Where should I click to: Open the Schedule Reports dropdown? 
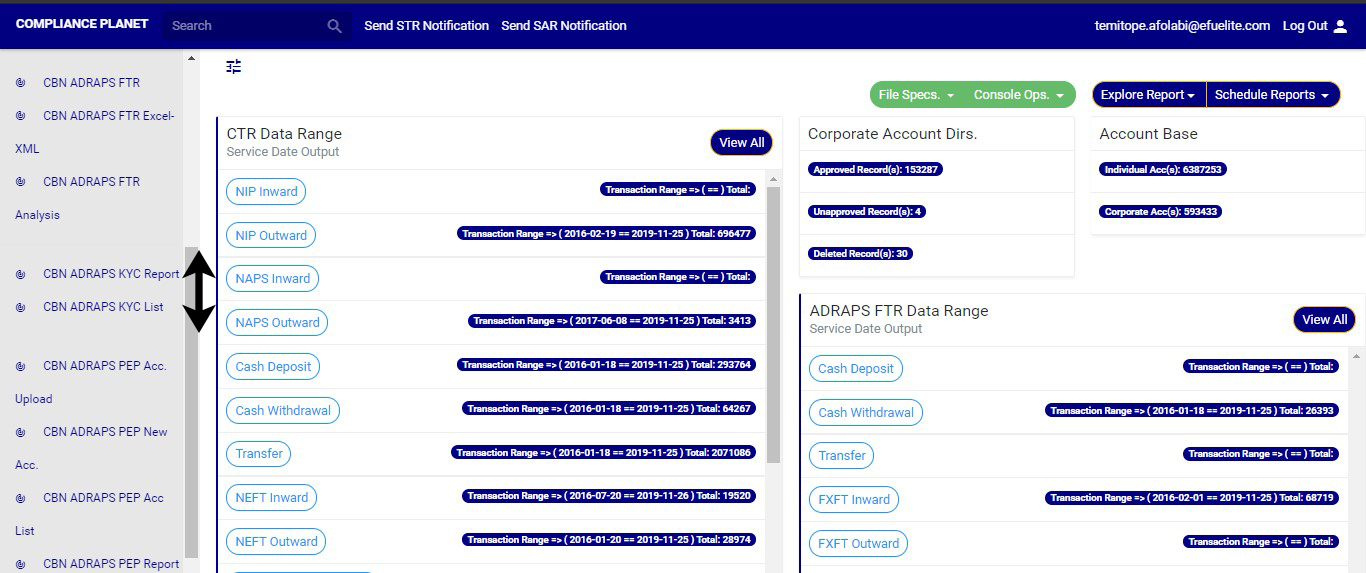click(1272, 95)
